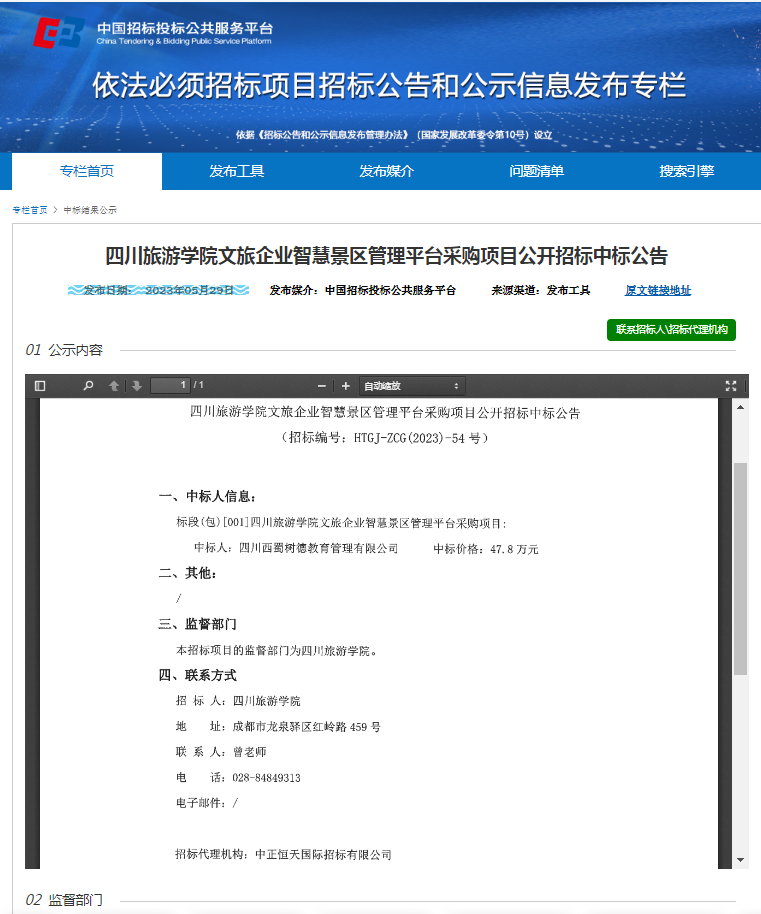Click the 四、联系方式 heading in PDF
Image resolution: width=761 pixels, height=914 pixels.
click(198, 676)
